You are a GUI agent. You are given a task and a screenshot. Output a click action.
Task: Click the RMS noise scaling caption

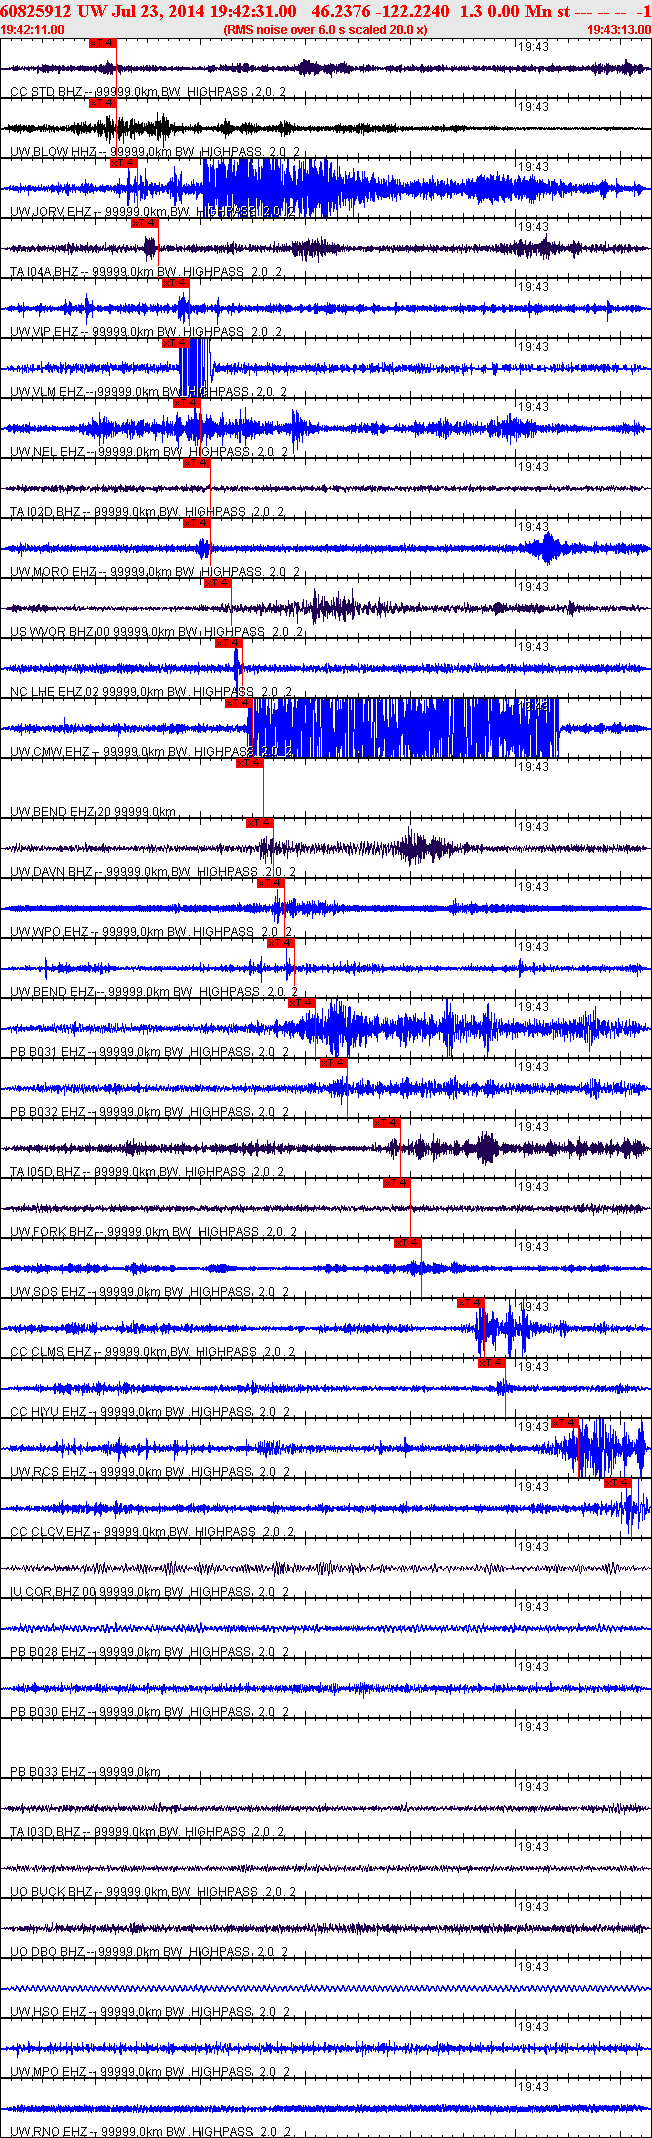pyautogui.click(x=325, y=30)
